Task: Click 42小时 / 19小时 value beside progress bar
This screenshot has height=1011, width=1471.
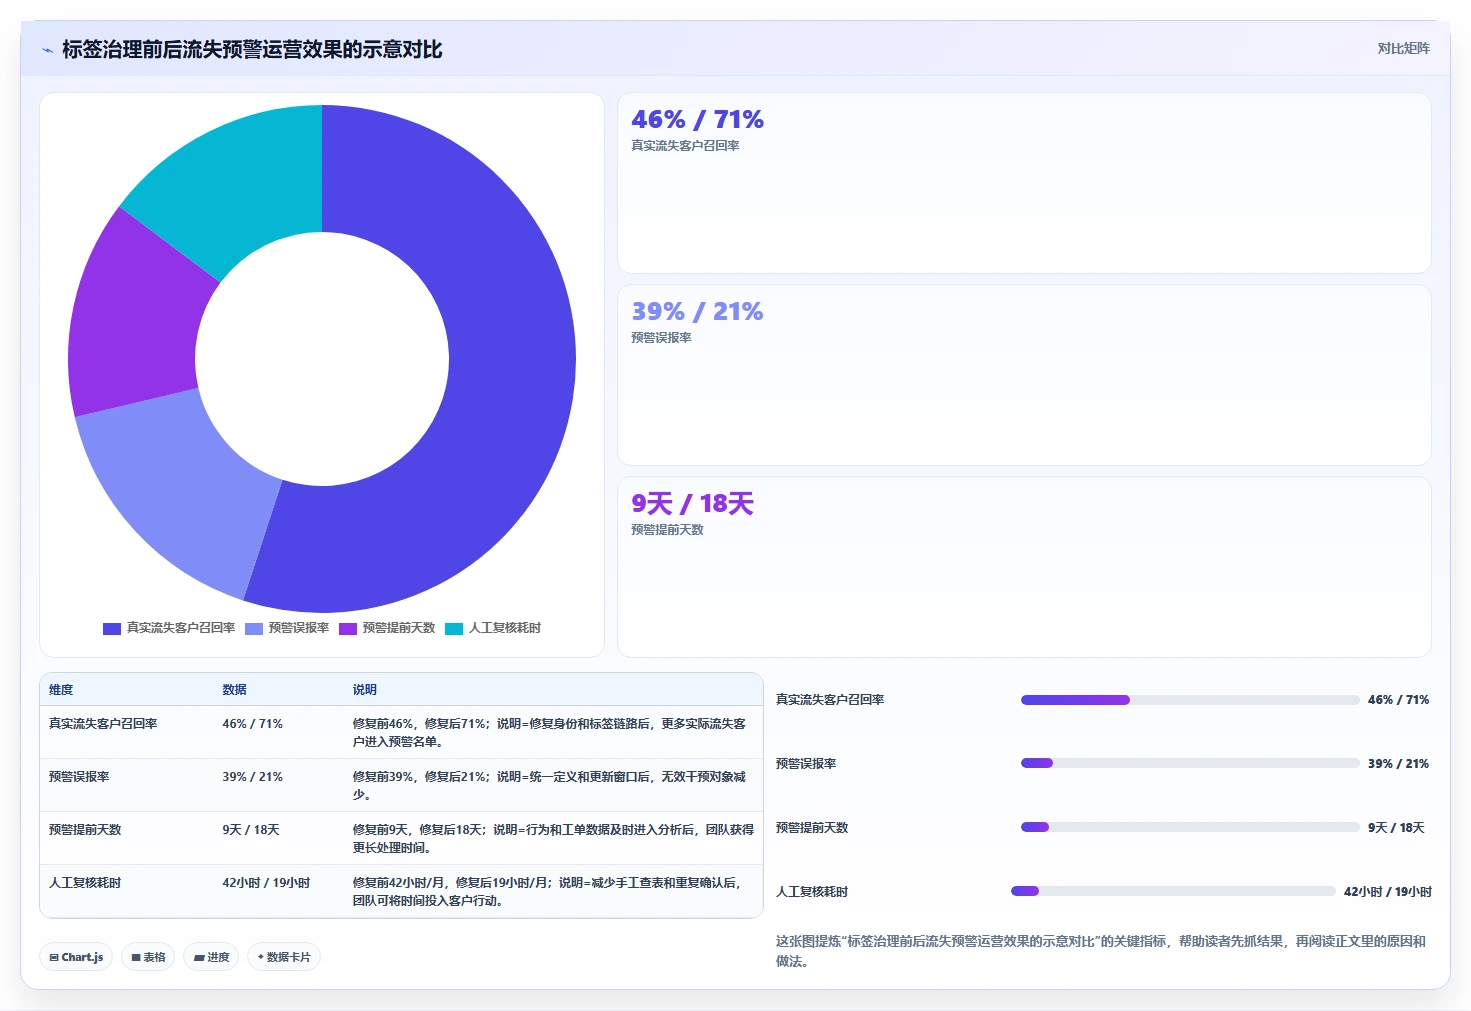Action: 1387,892
